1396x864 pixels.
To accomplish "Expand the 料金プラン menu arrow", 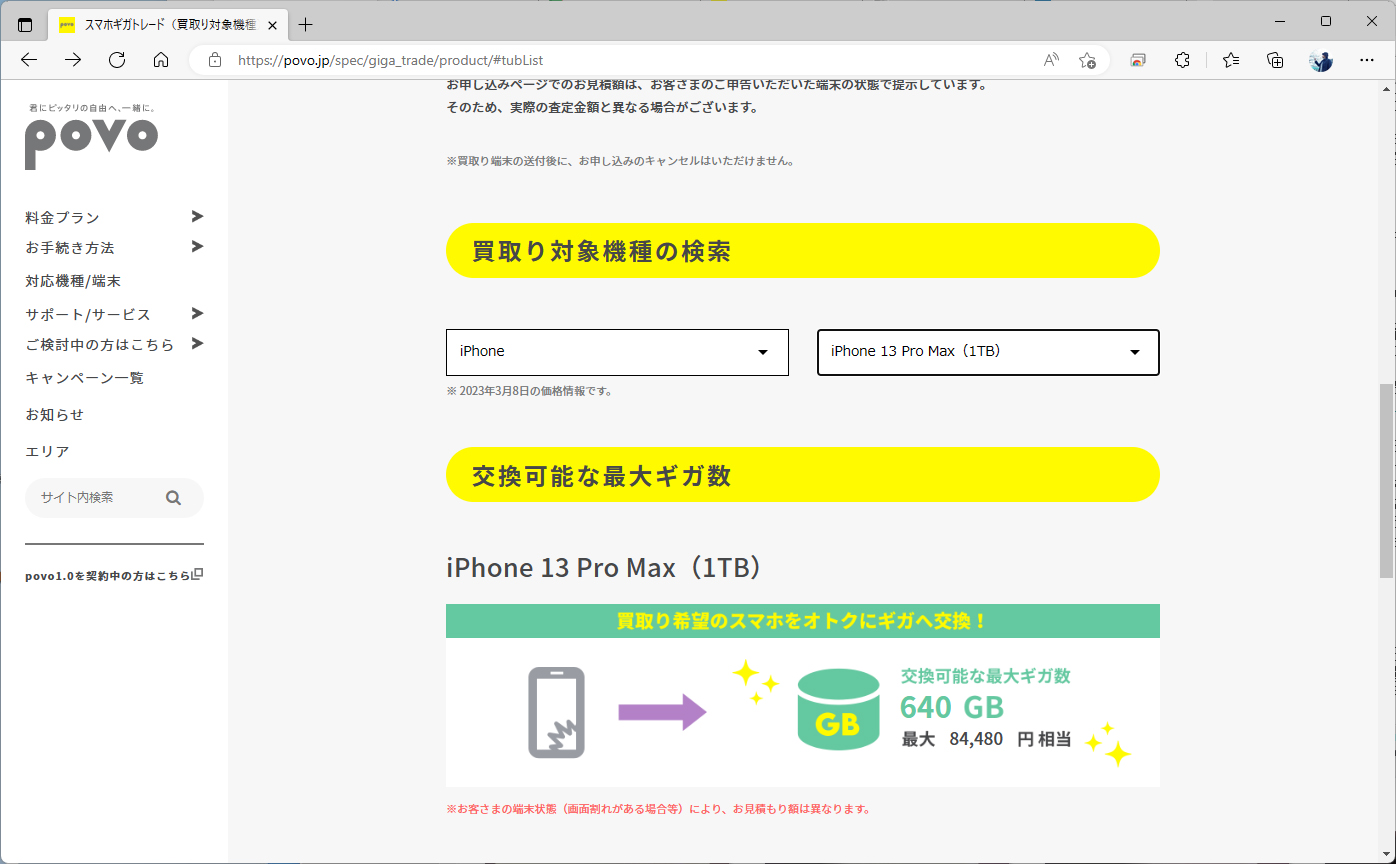I will point(197,216).
